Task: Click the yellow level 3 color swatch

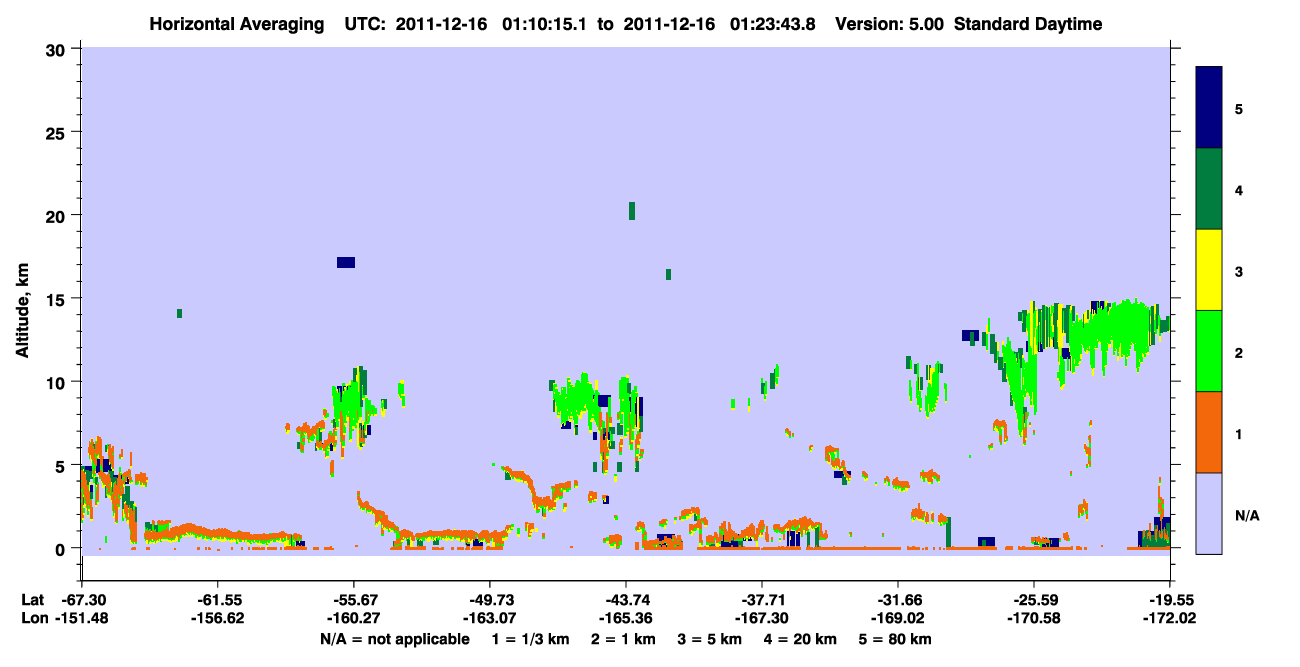Action: click(1209, 270)
